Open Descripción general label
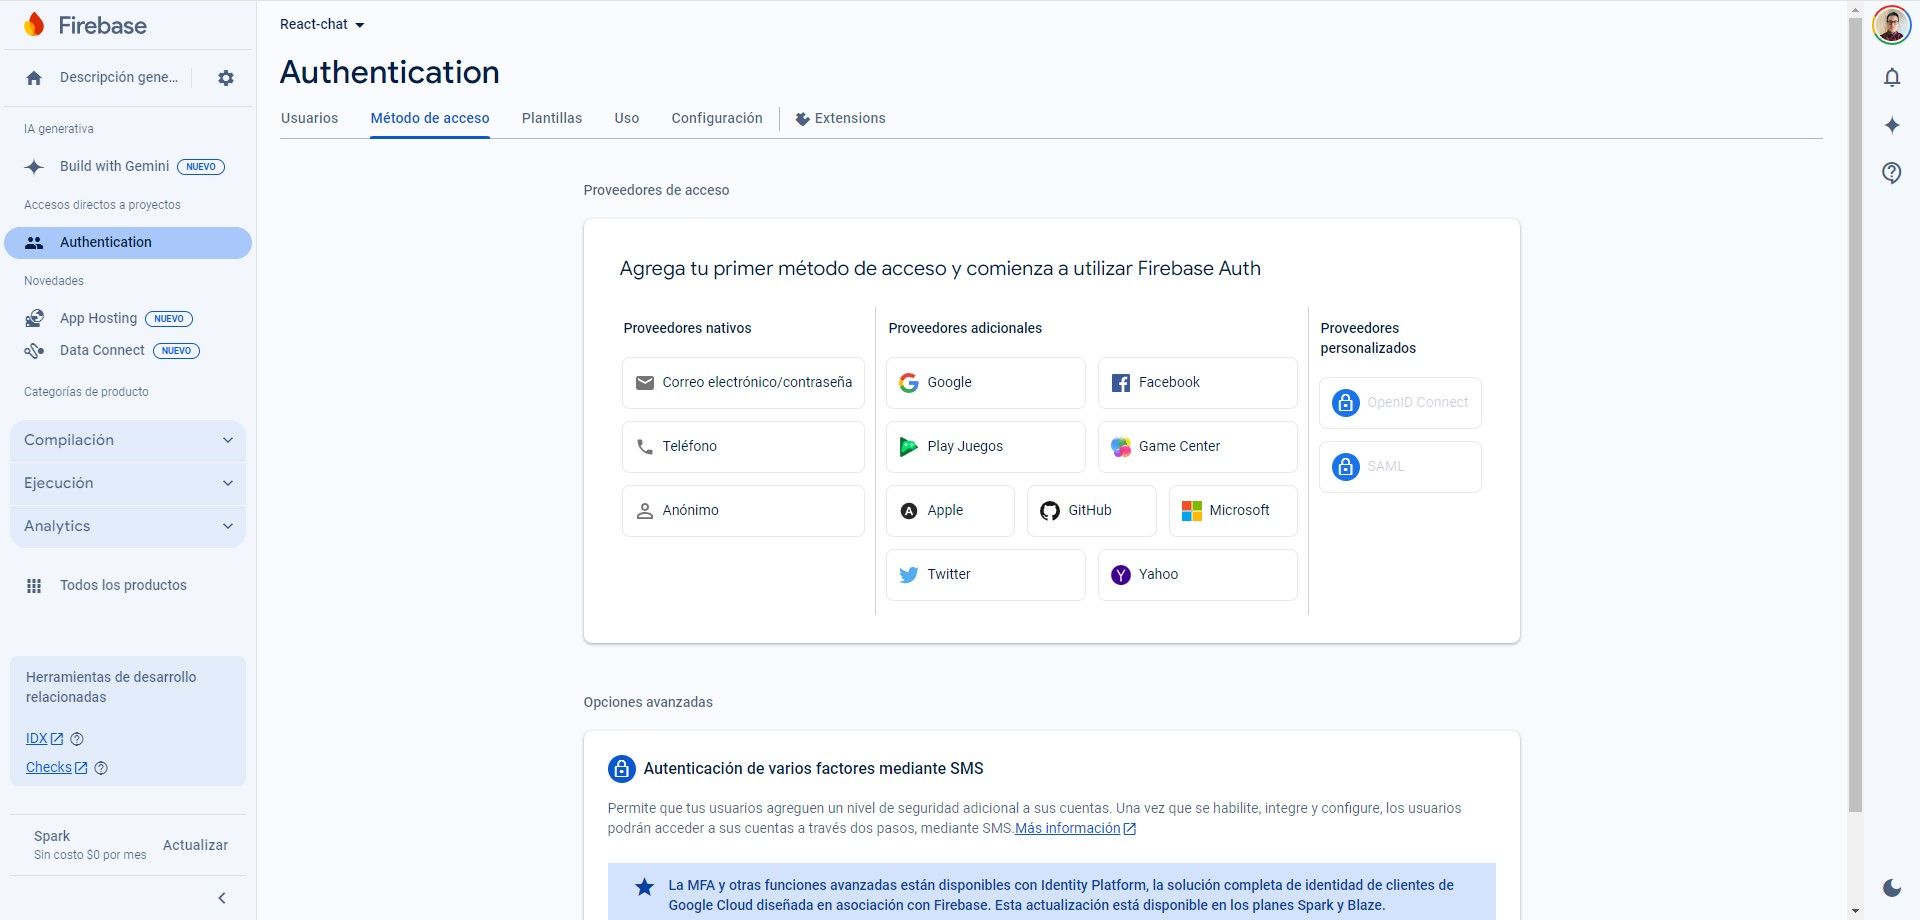This screenshot has width=1920, height=920. (119, 78)
